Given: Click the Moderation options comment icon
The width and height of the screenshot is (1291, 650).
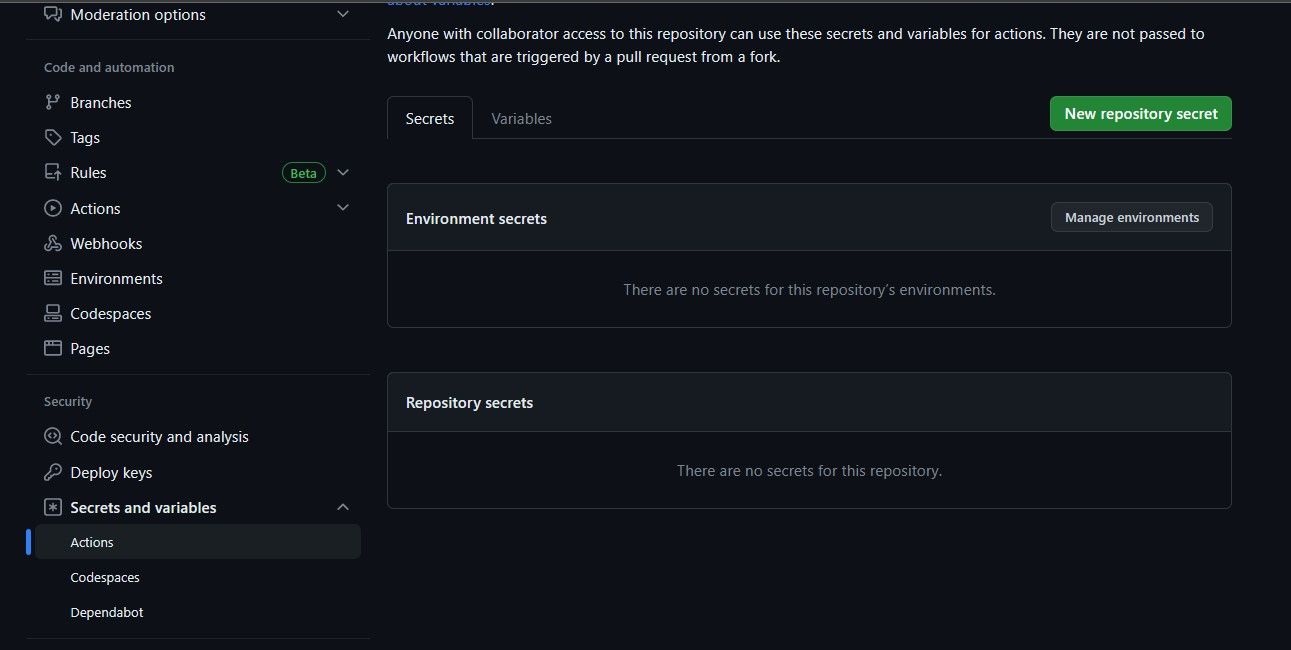Looking at the screenshot, I should tap(52, 14).
